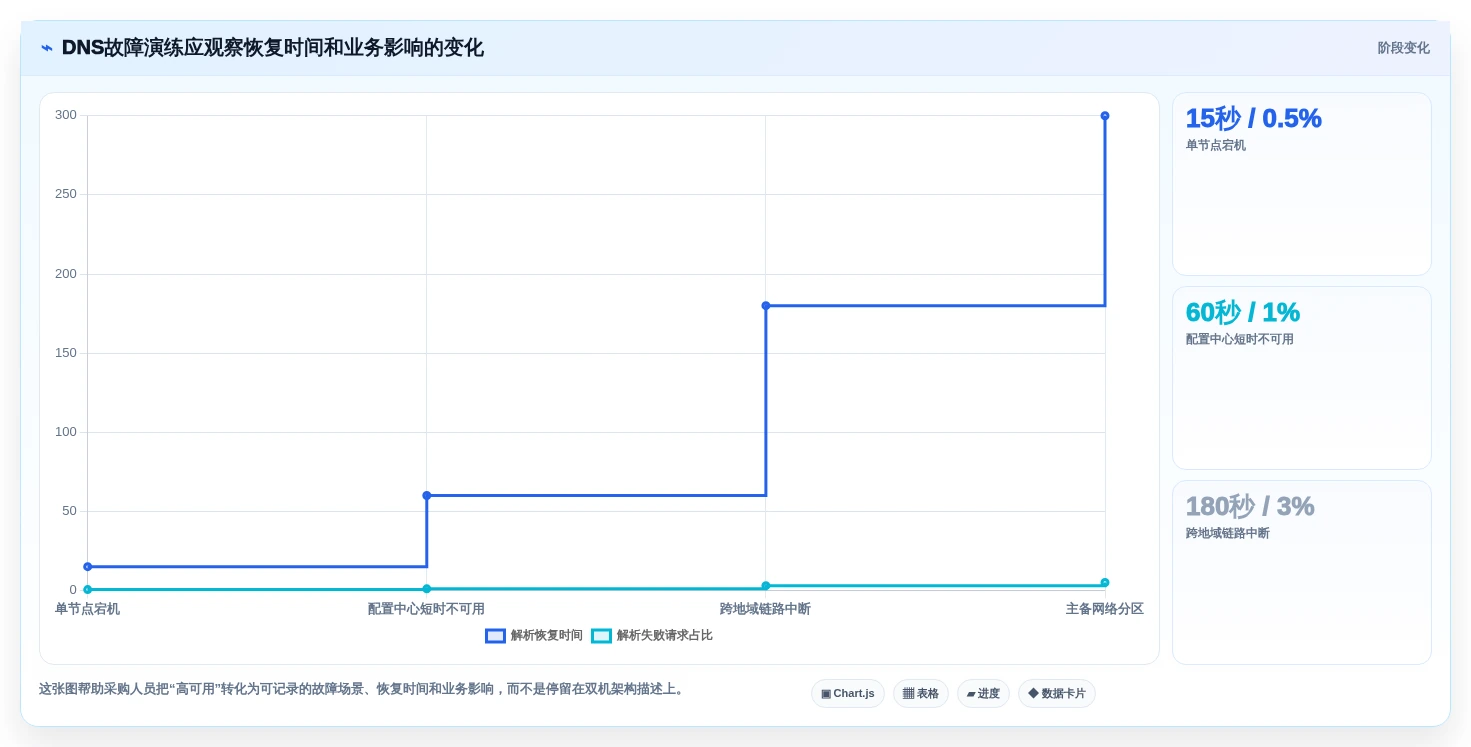Click the cyan data point above 配置中心短时不可用

coord(427,589)
